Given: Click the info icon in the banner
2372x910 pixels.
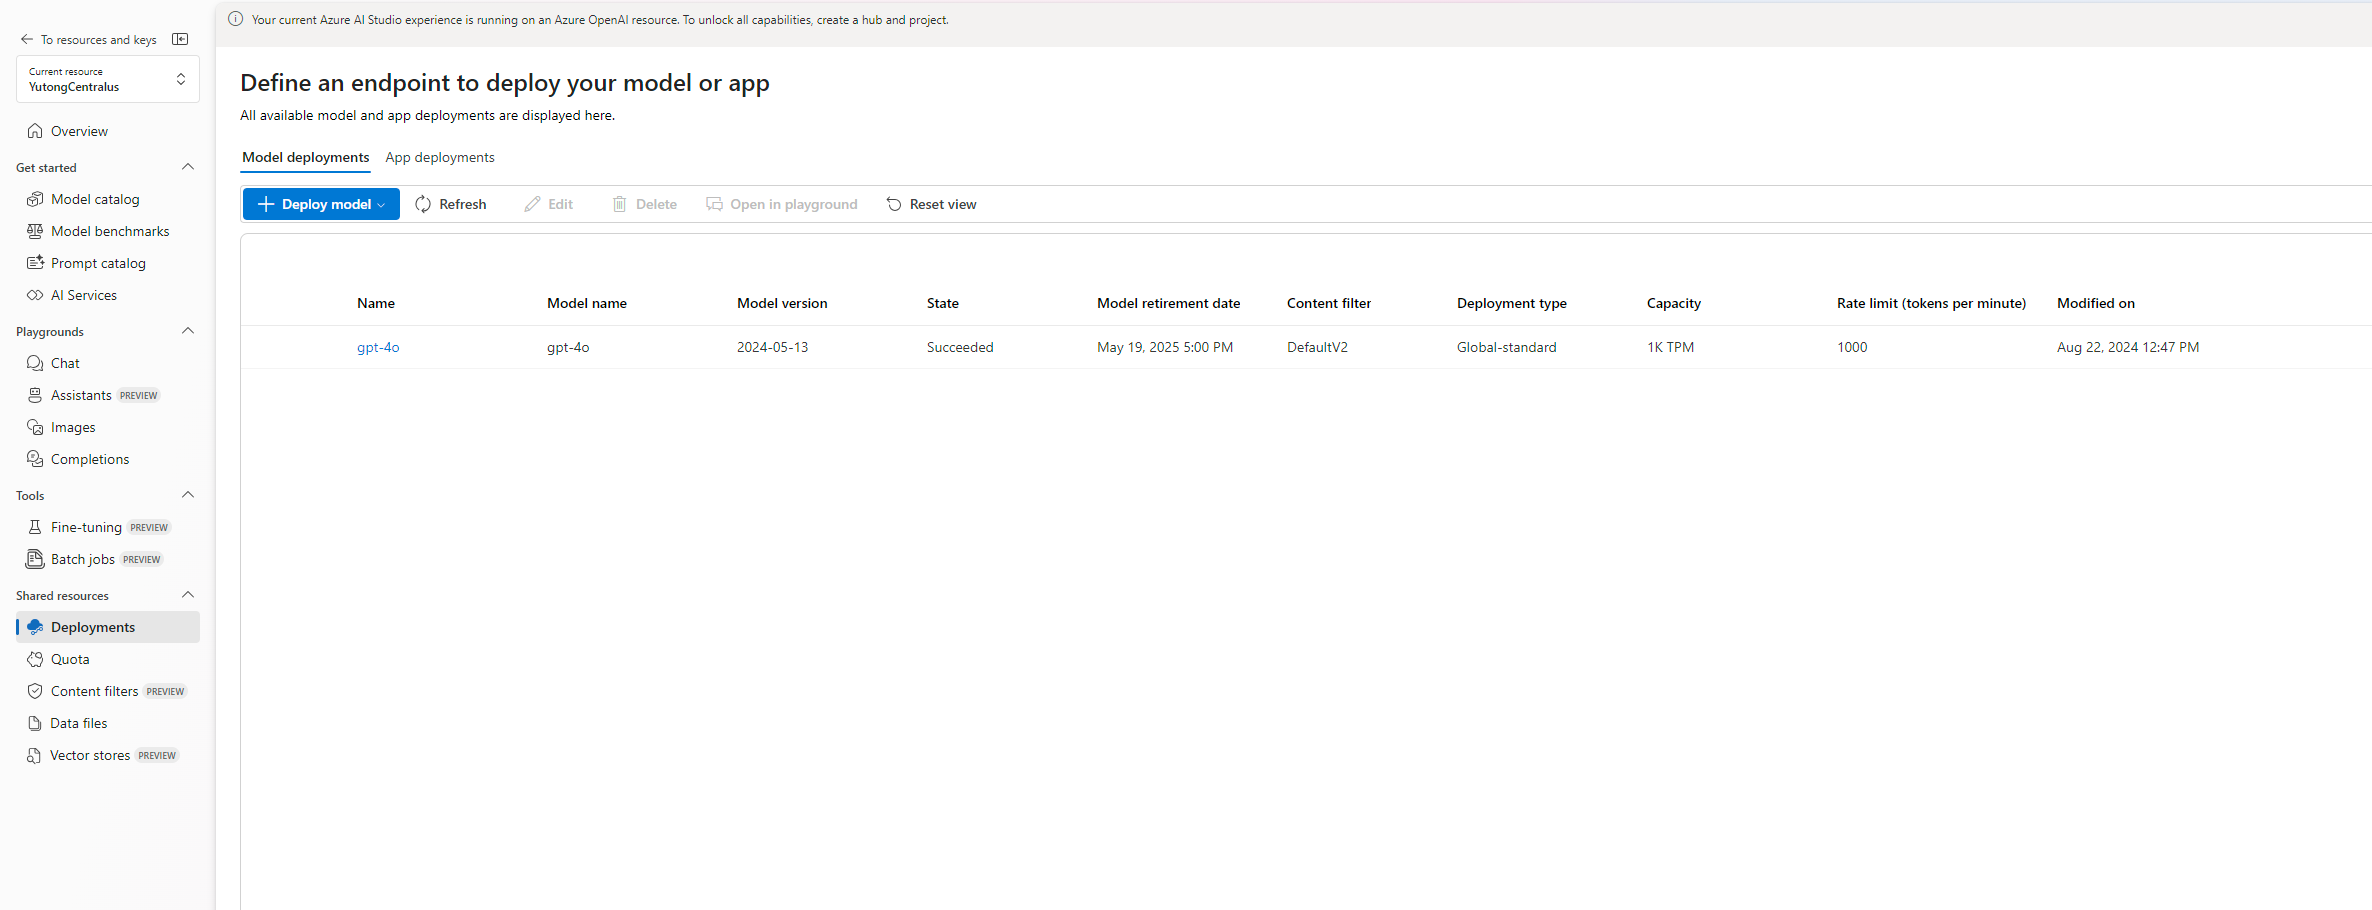Looking at the screenshot, I should click(x=236, y=19).
